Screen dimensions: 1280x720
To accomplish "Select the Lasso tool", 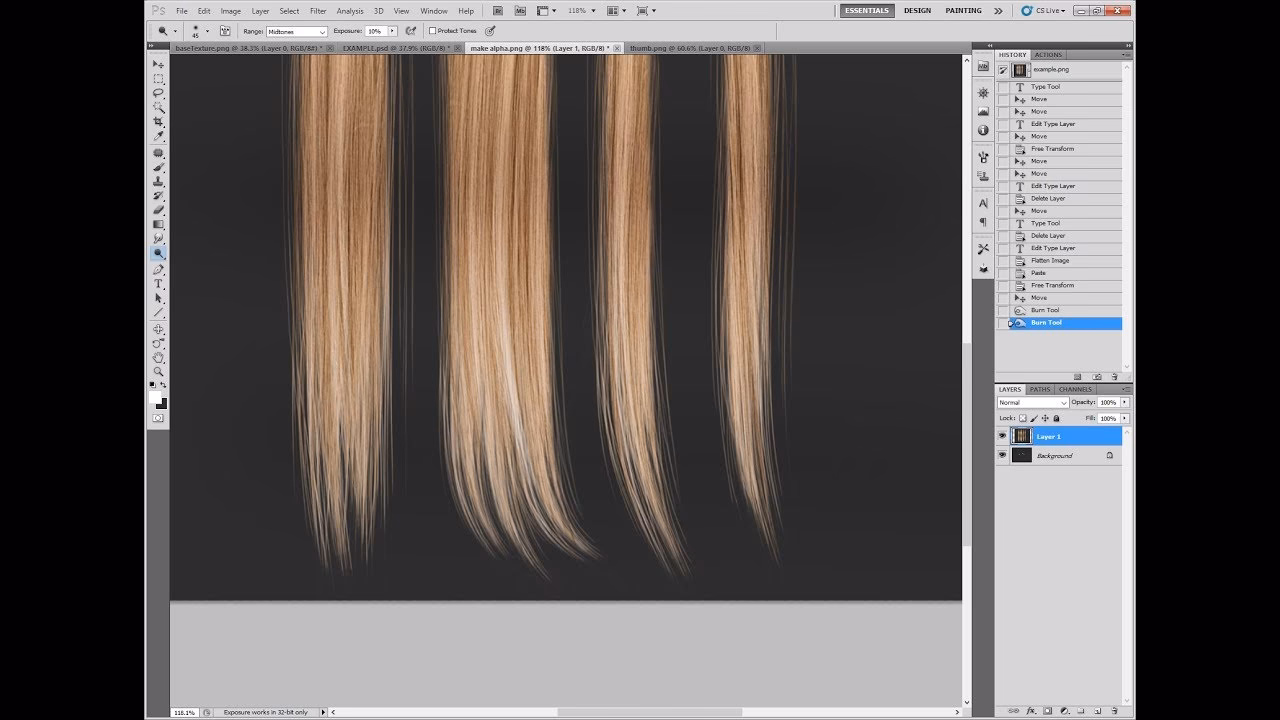I will pos(158,93).
